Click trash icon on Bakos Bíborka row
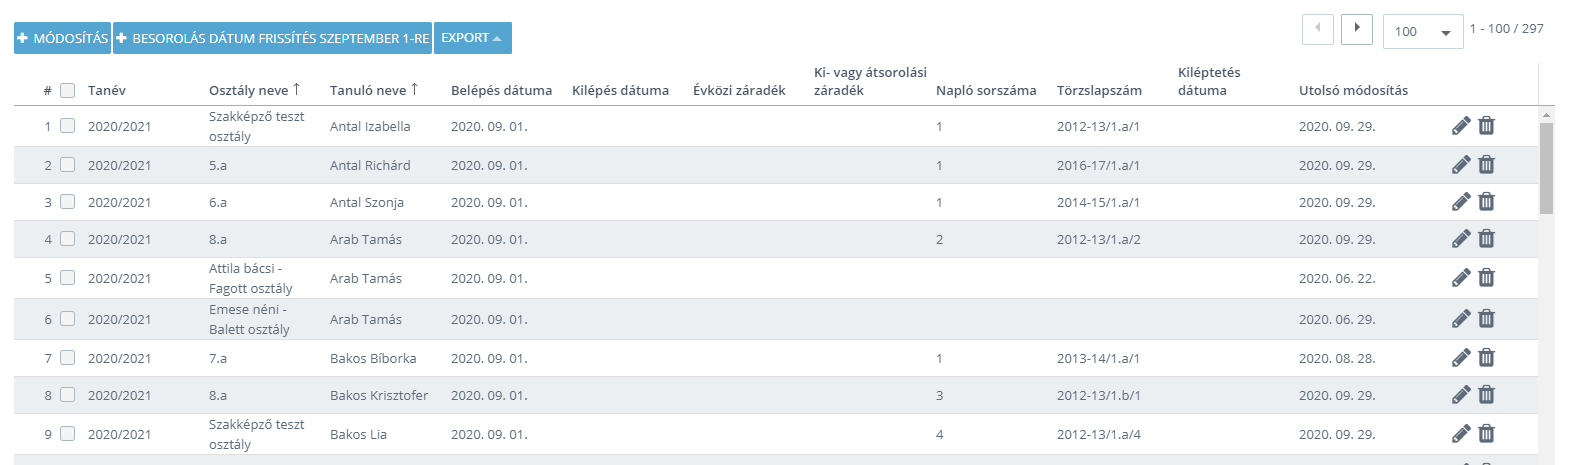 [1487, 358]
